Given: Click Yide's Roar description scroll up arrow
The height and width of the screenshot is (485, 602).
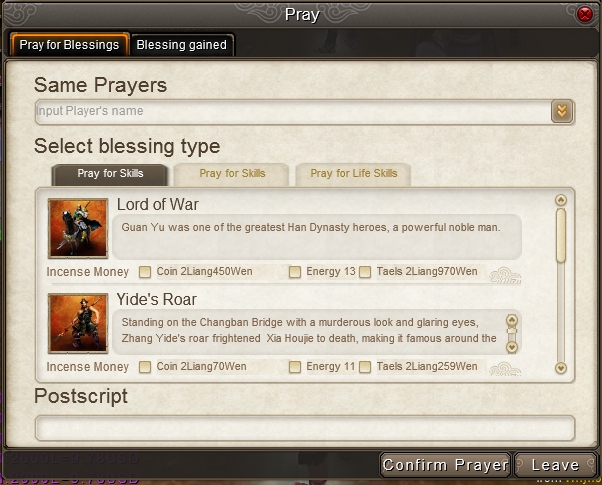Looking at the screenshot, I should point(512,320).
